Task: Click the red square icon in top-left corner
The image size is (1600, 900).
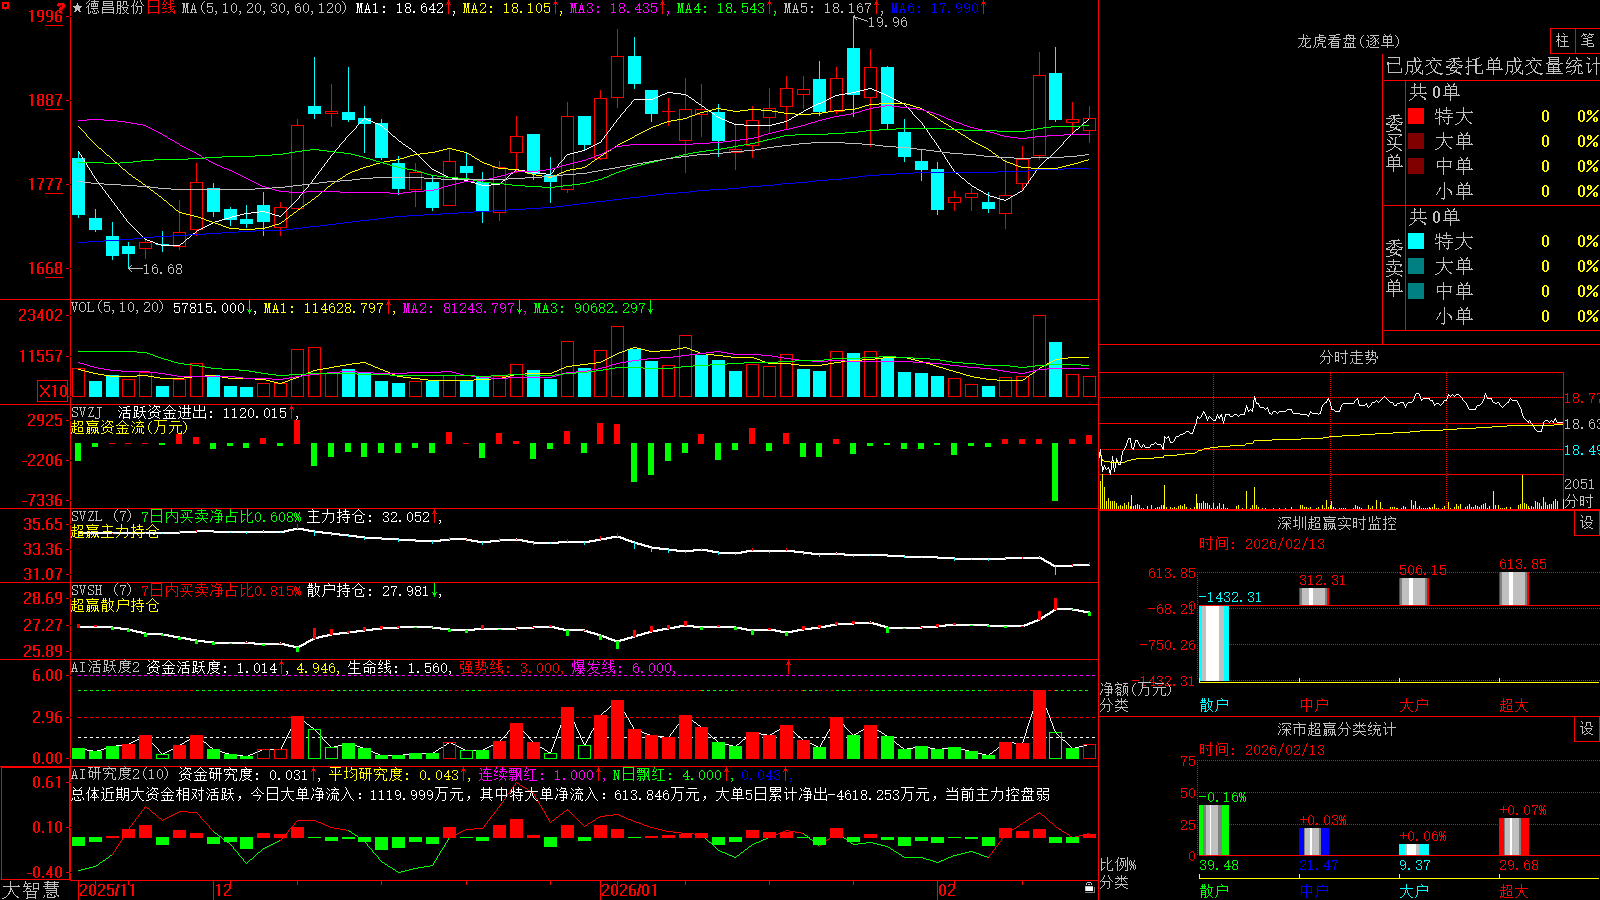Action: tap(4, 5)
